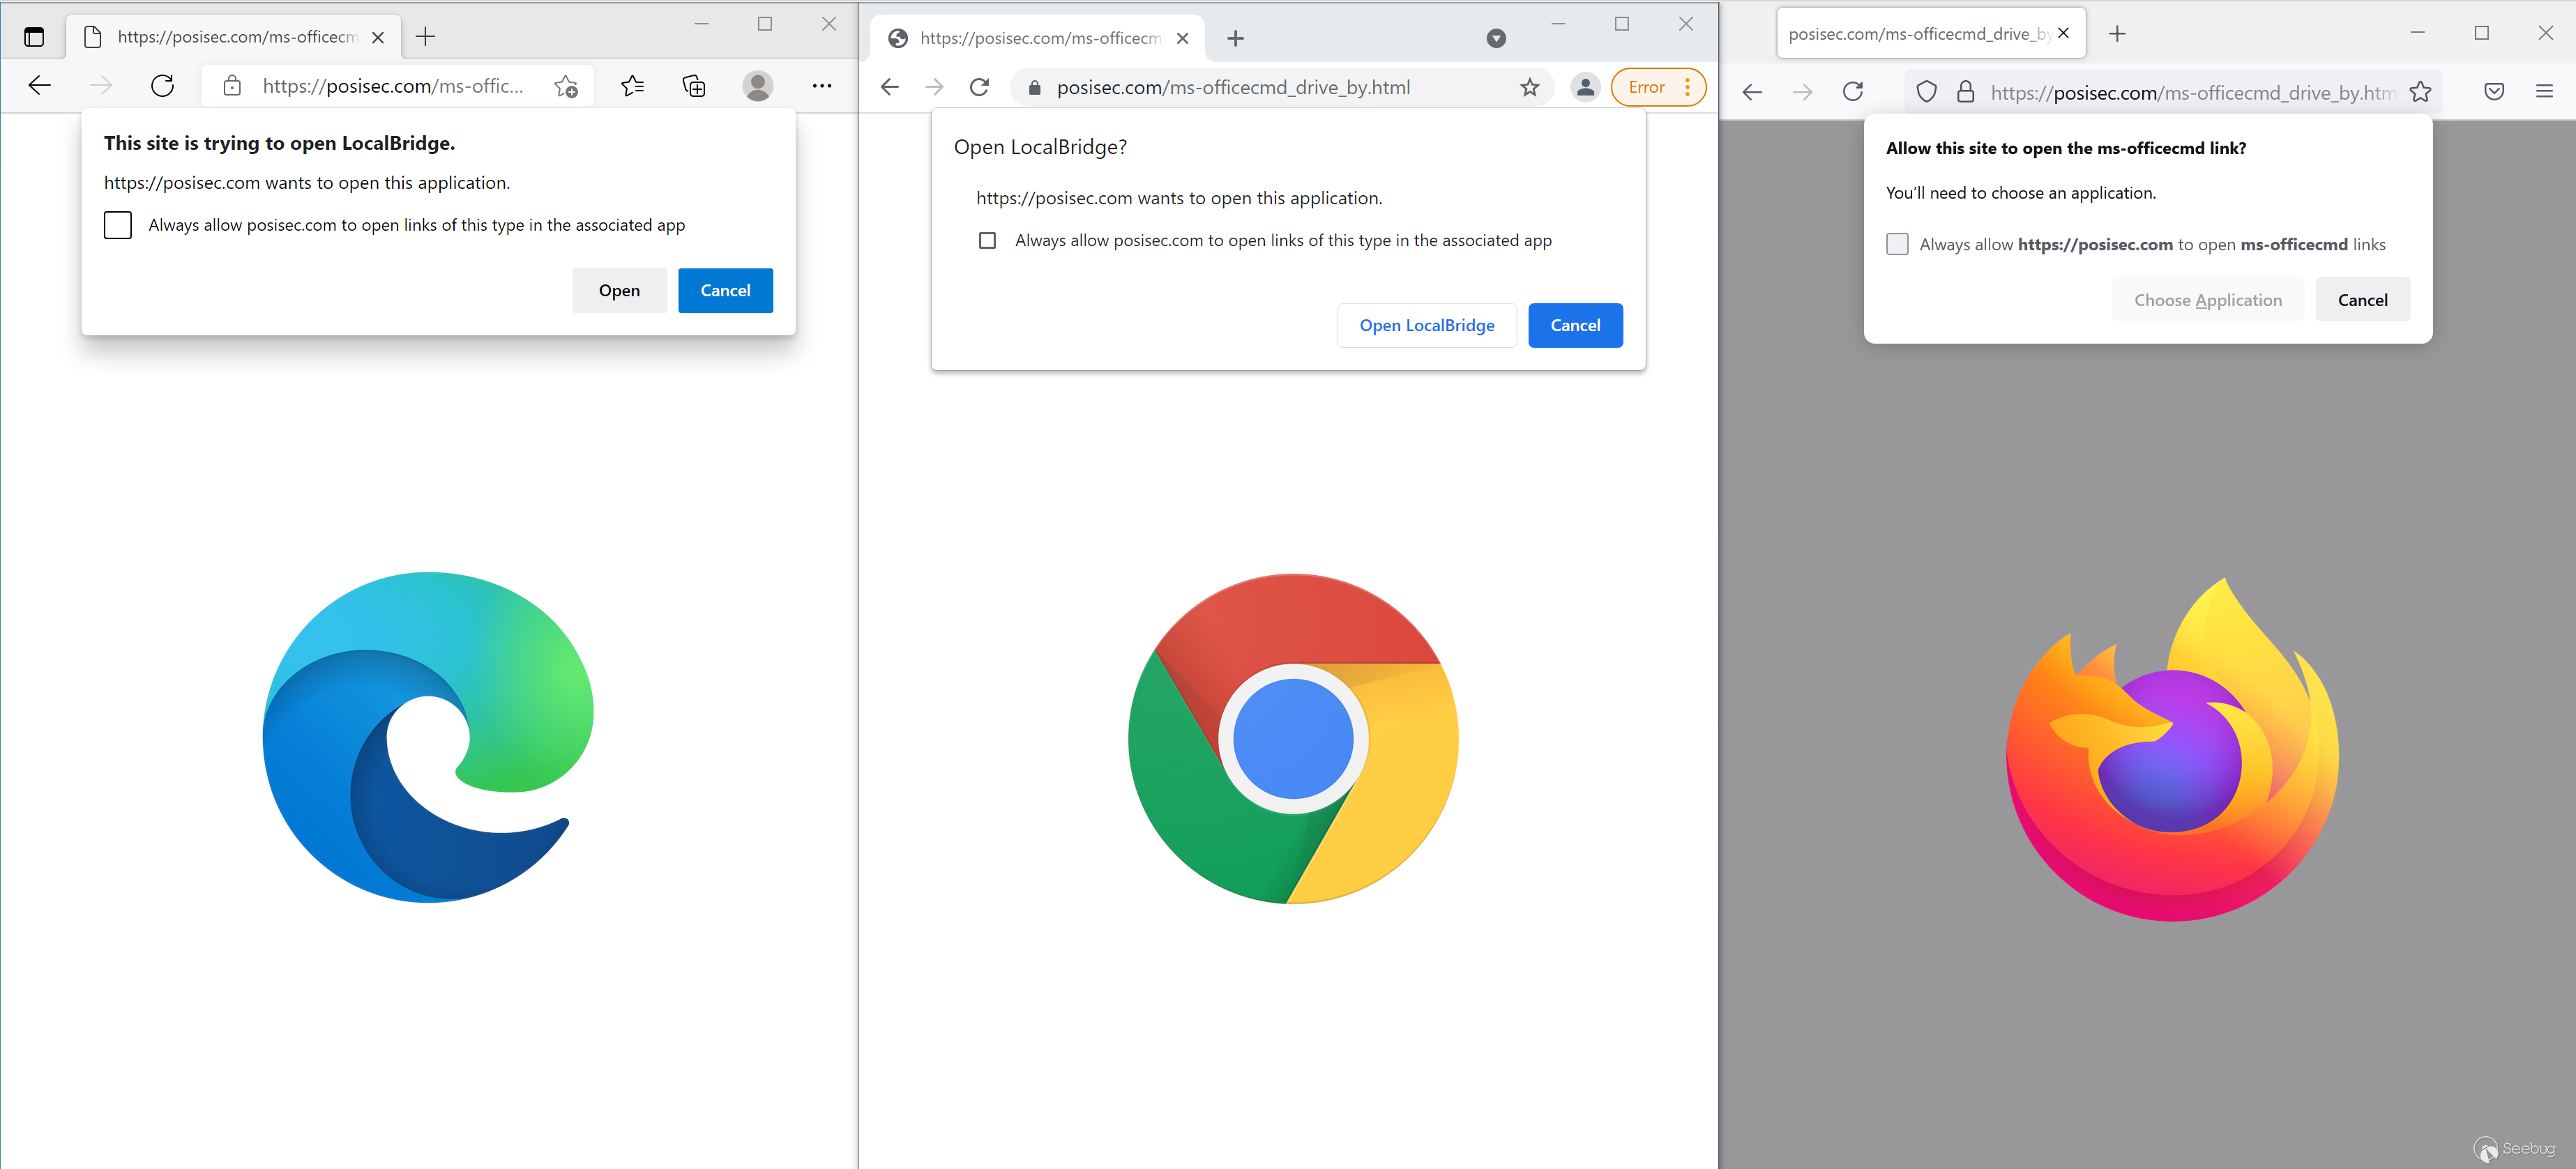The height and width of the screenshot is (1169, 2576).
Task: Open Chrome's user profile avatar icon
Action: pos(1585,87)
